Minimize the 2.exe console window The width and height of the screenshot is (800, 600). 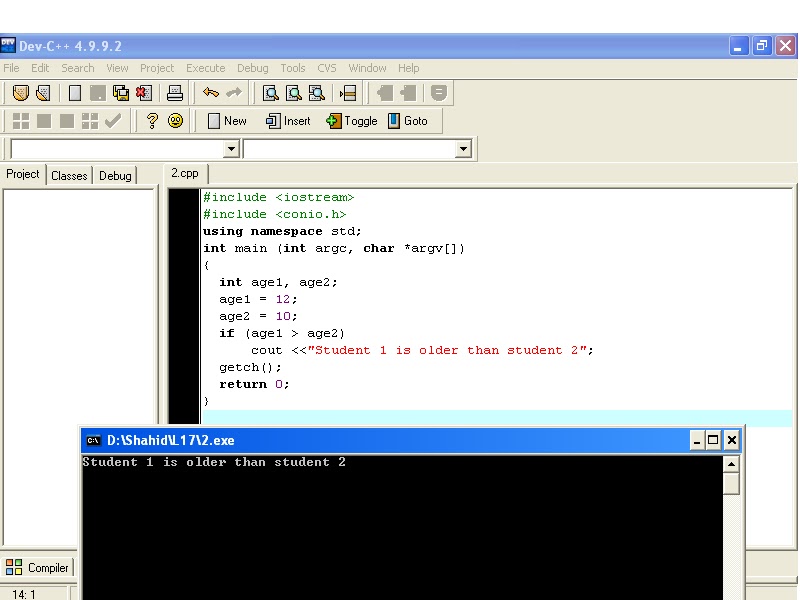click(697, 440)
